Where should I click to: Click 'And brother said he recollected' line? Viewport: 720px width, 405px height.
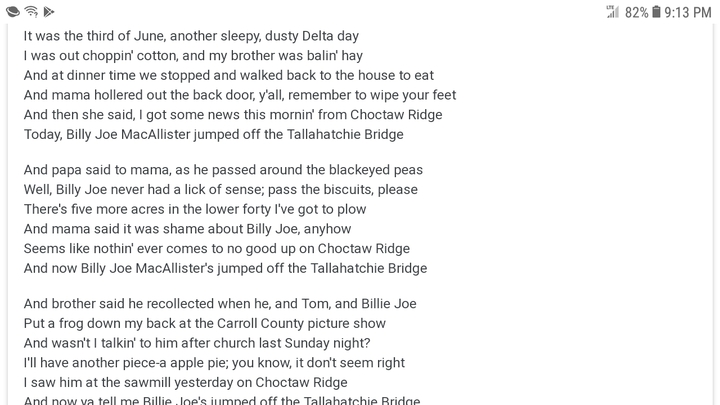click(x=220, y=304)
